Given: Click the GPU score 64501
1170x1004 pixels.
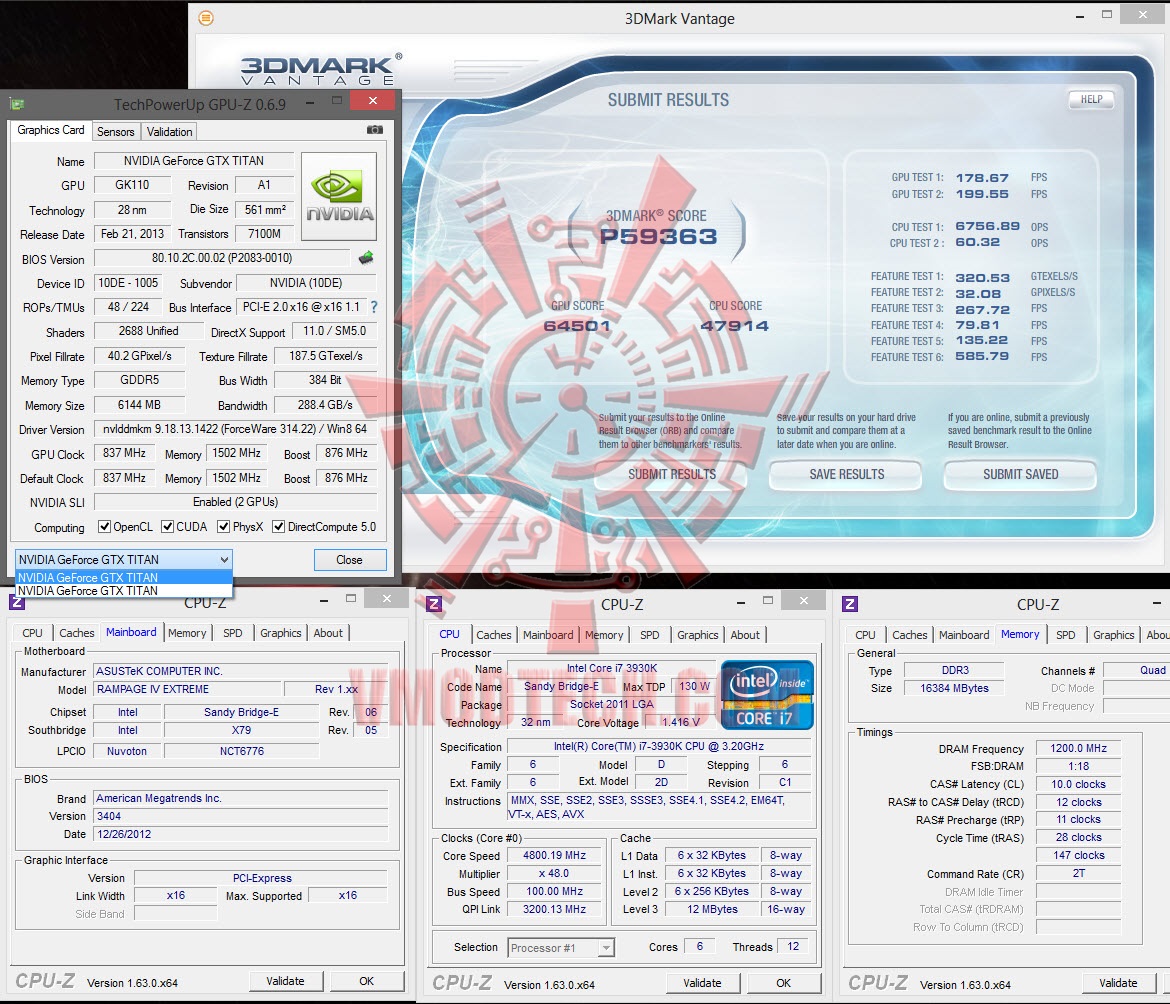Looking at the screenshot, I should click(x=577, y=326).
